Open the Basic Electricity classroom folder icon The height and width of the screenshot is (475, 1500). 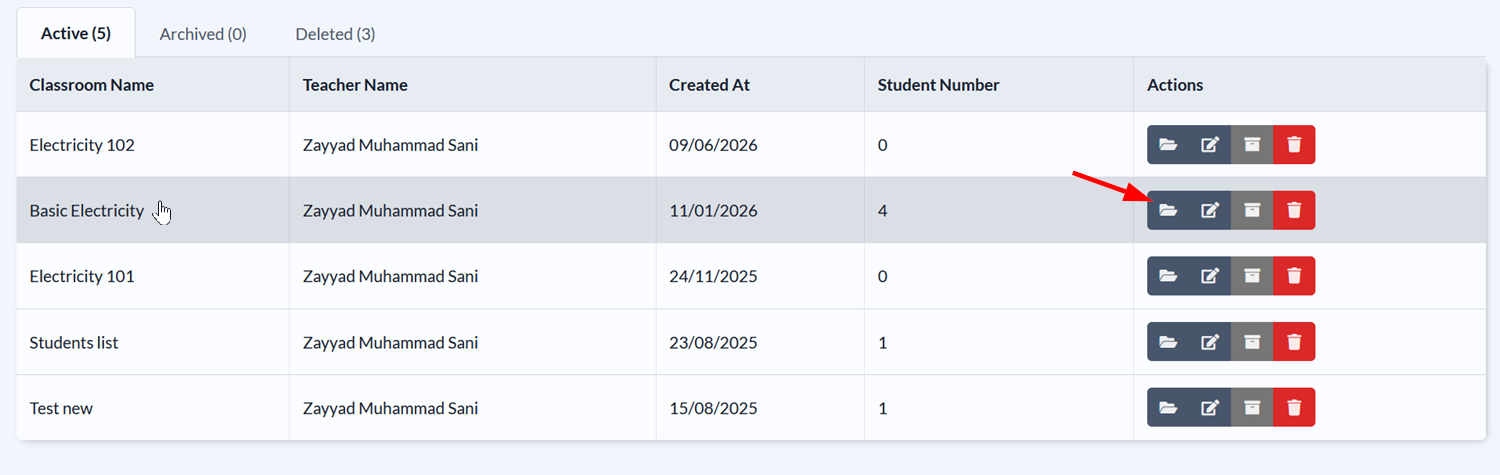click(1168, 210)
